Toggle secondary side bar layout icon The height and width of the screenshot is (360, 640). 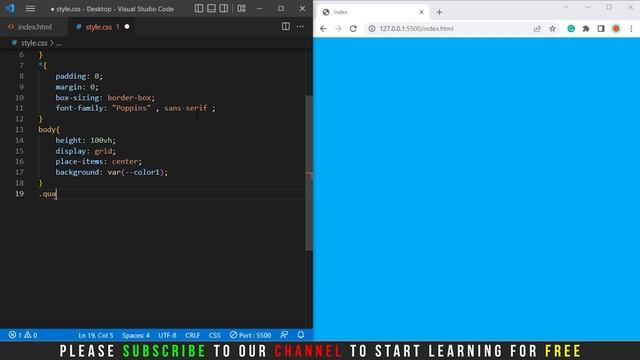[224, 9]
